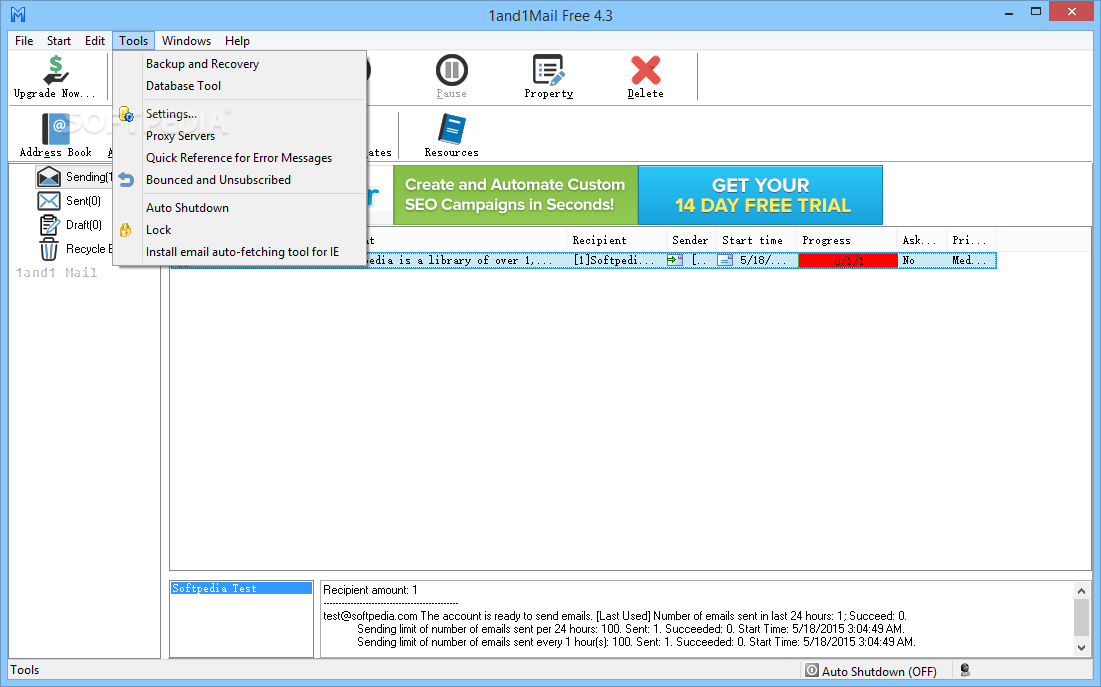Choose Backup and Recovery
This screenshot has height=687, width=1101.
click(x=240, y=64)
